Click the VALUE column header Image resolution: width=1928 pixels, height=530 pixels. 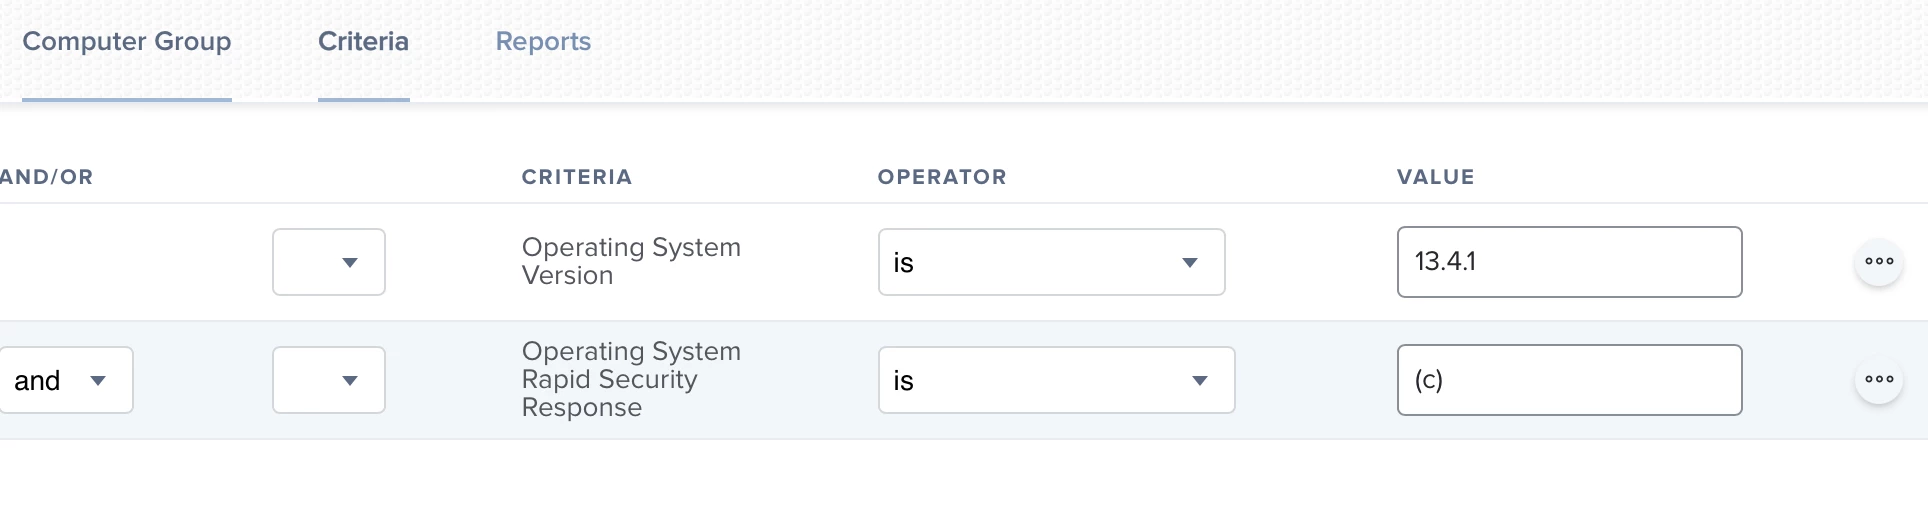(1436, 177)
